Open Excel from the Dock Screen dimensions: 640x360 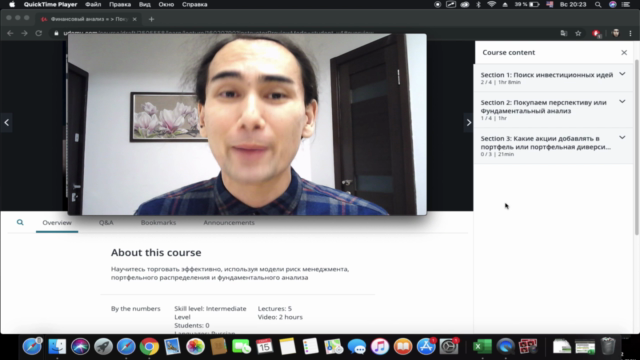click(x=482, y=347)
